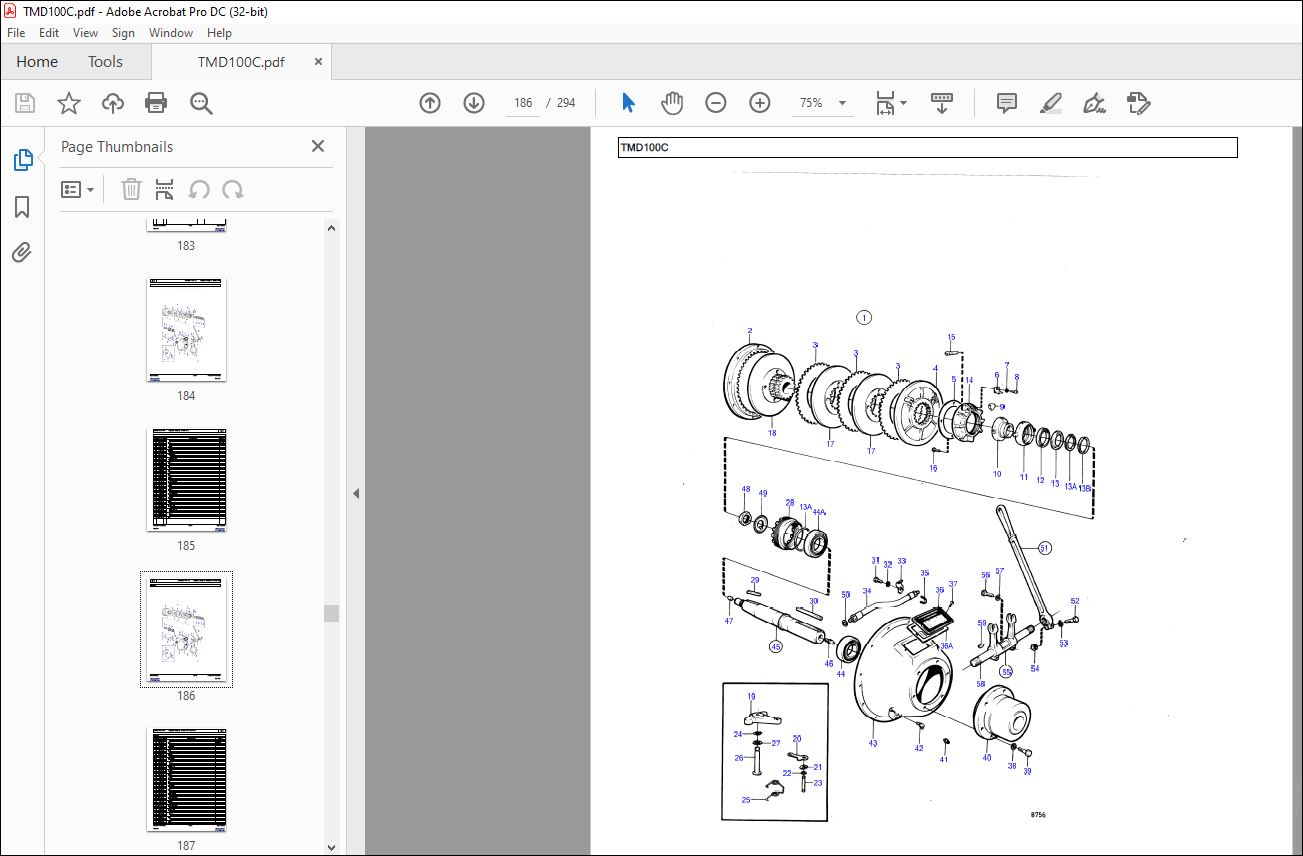The image size is (1303, 856).
Task: Open the Attachments paperclip panel
Action: (22, 252)
